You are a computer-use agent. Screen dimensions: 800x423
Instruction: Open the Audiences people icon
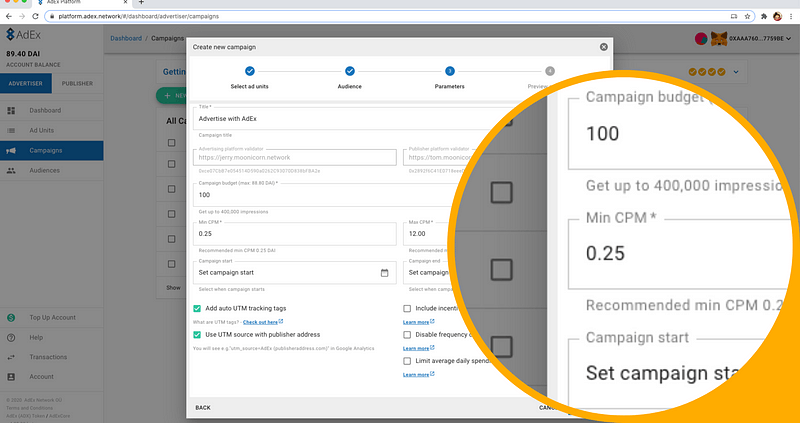[11, 170]
